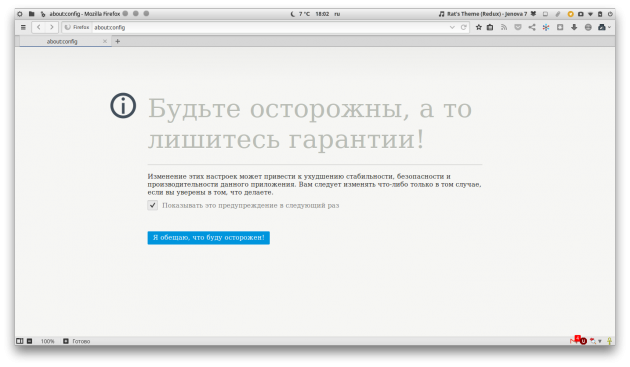The image size is (630, 367).
Task: Click the uBlock red shield icon
Action: [x=583, y=341]
